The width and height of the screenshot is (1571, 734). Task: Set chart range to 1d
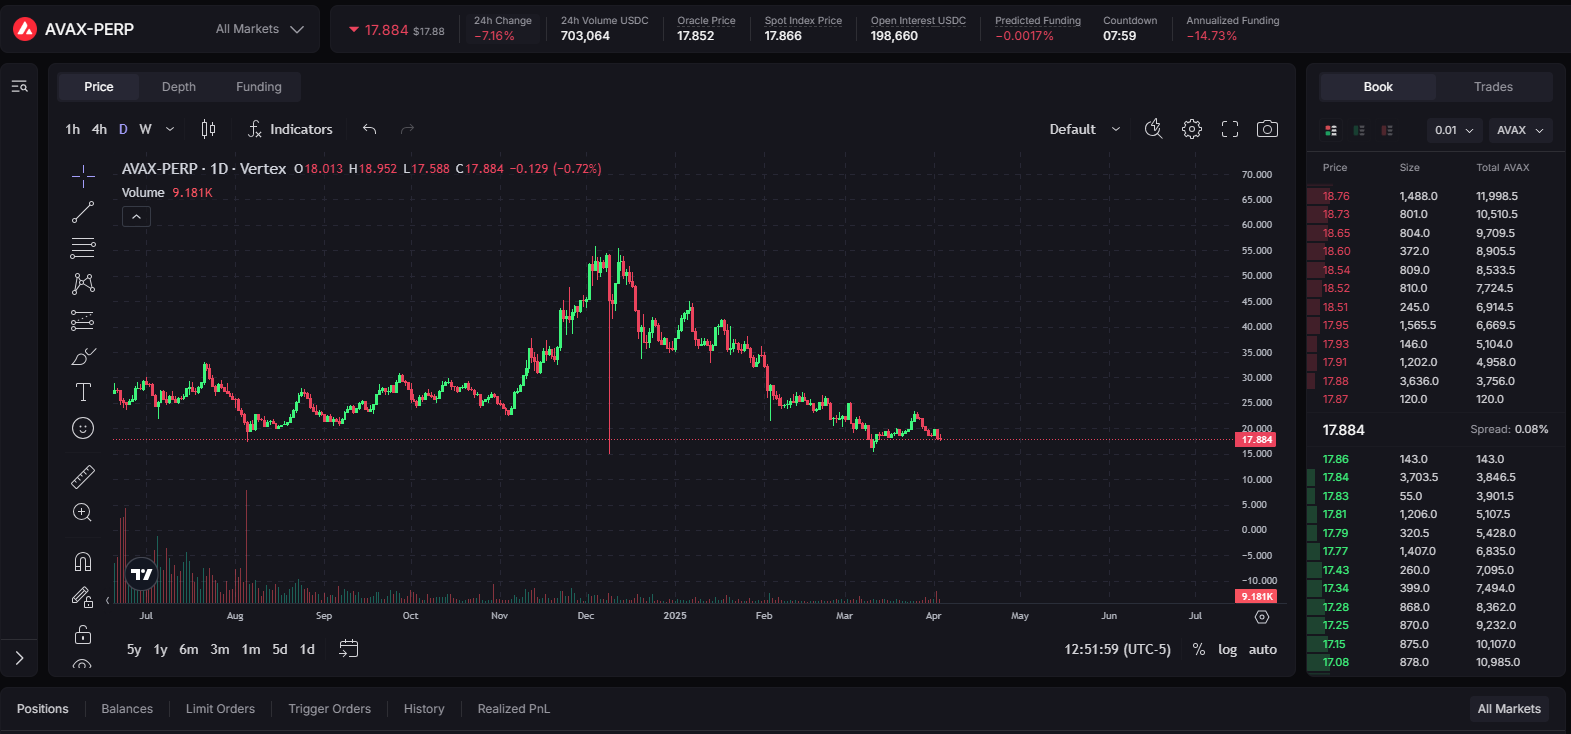pyautogui.click(x=308, y=649)
